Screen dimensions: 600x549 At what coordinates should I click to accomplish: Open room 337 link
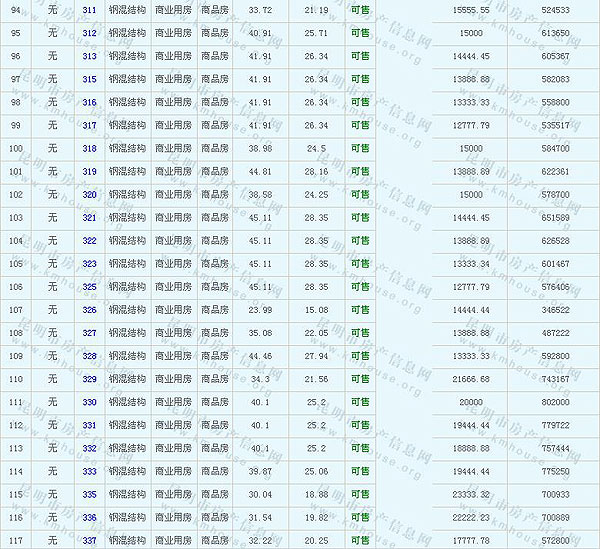point(90,540)
